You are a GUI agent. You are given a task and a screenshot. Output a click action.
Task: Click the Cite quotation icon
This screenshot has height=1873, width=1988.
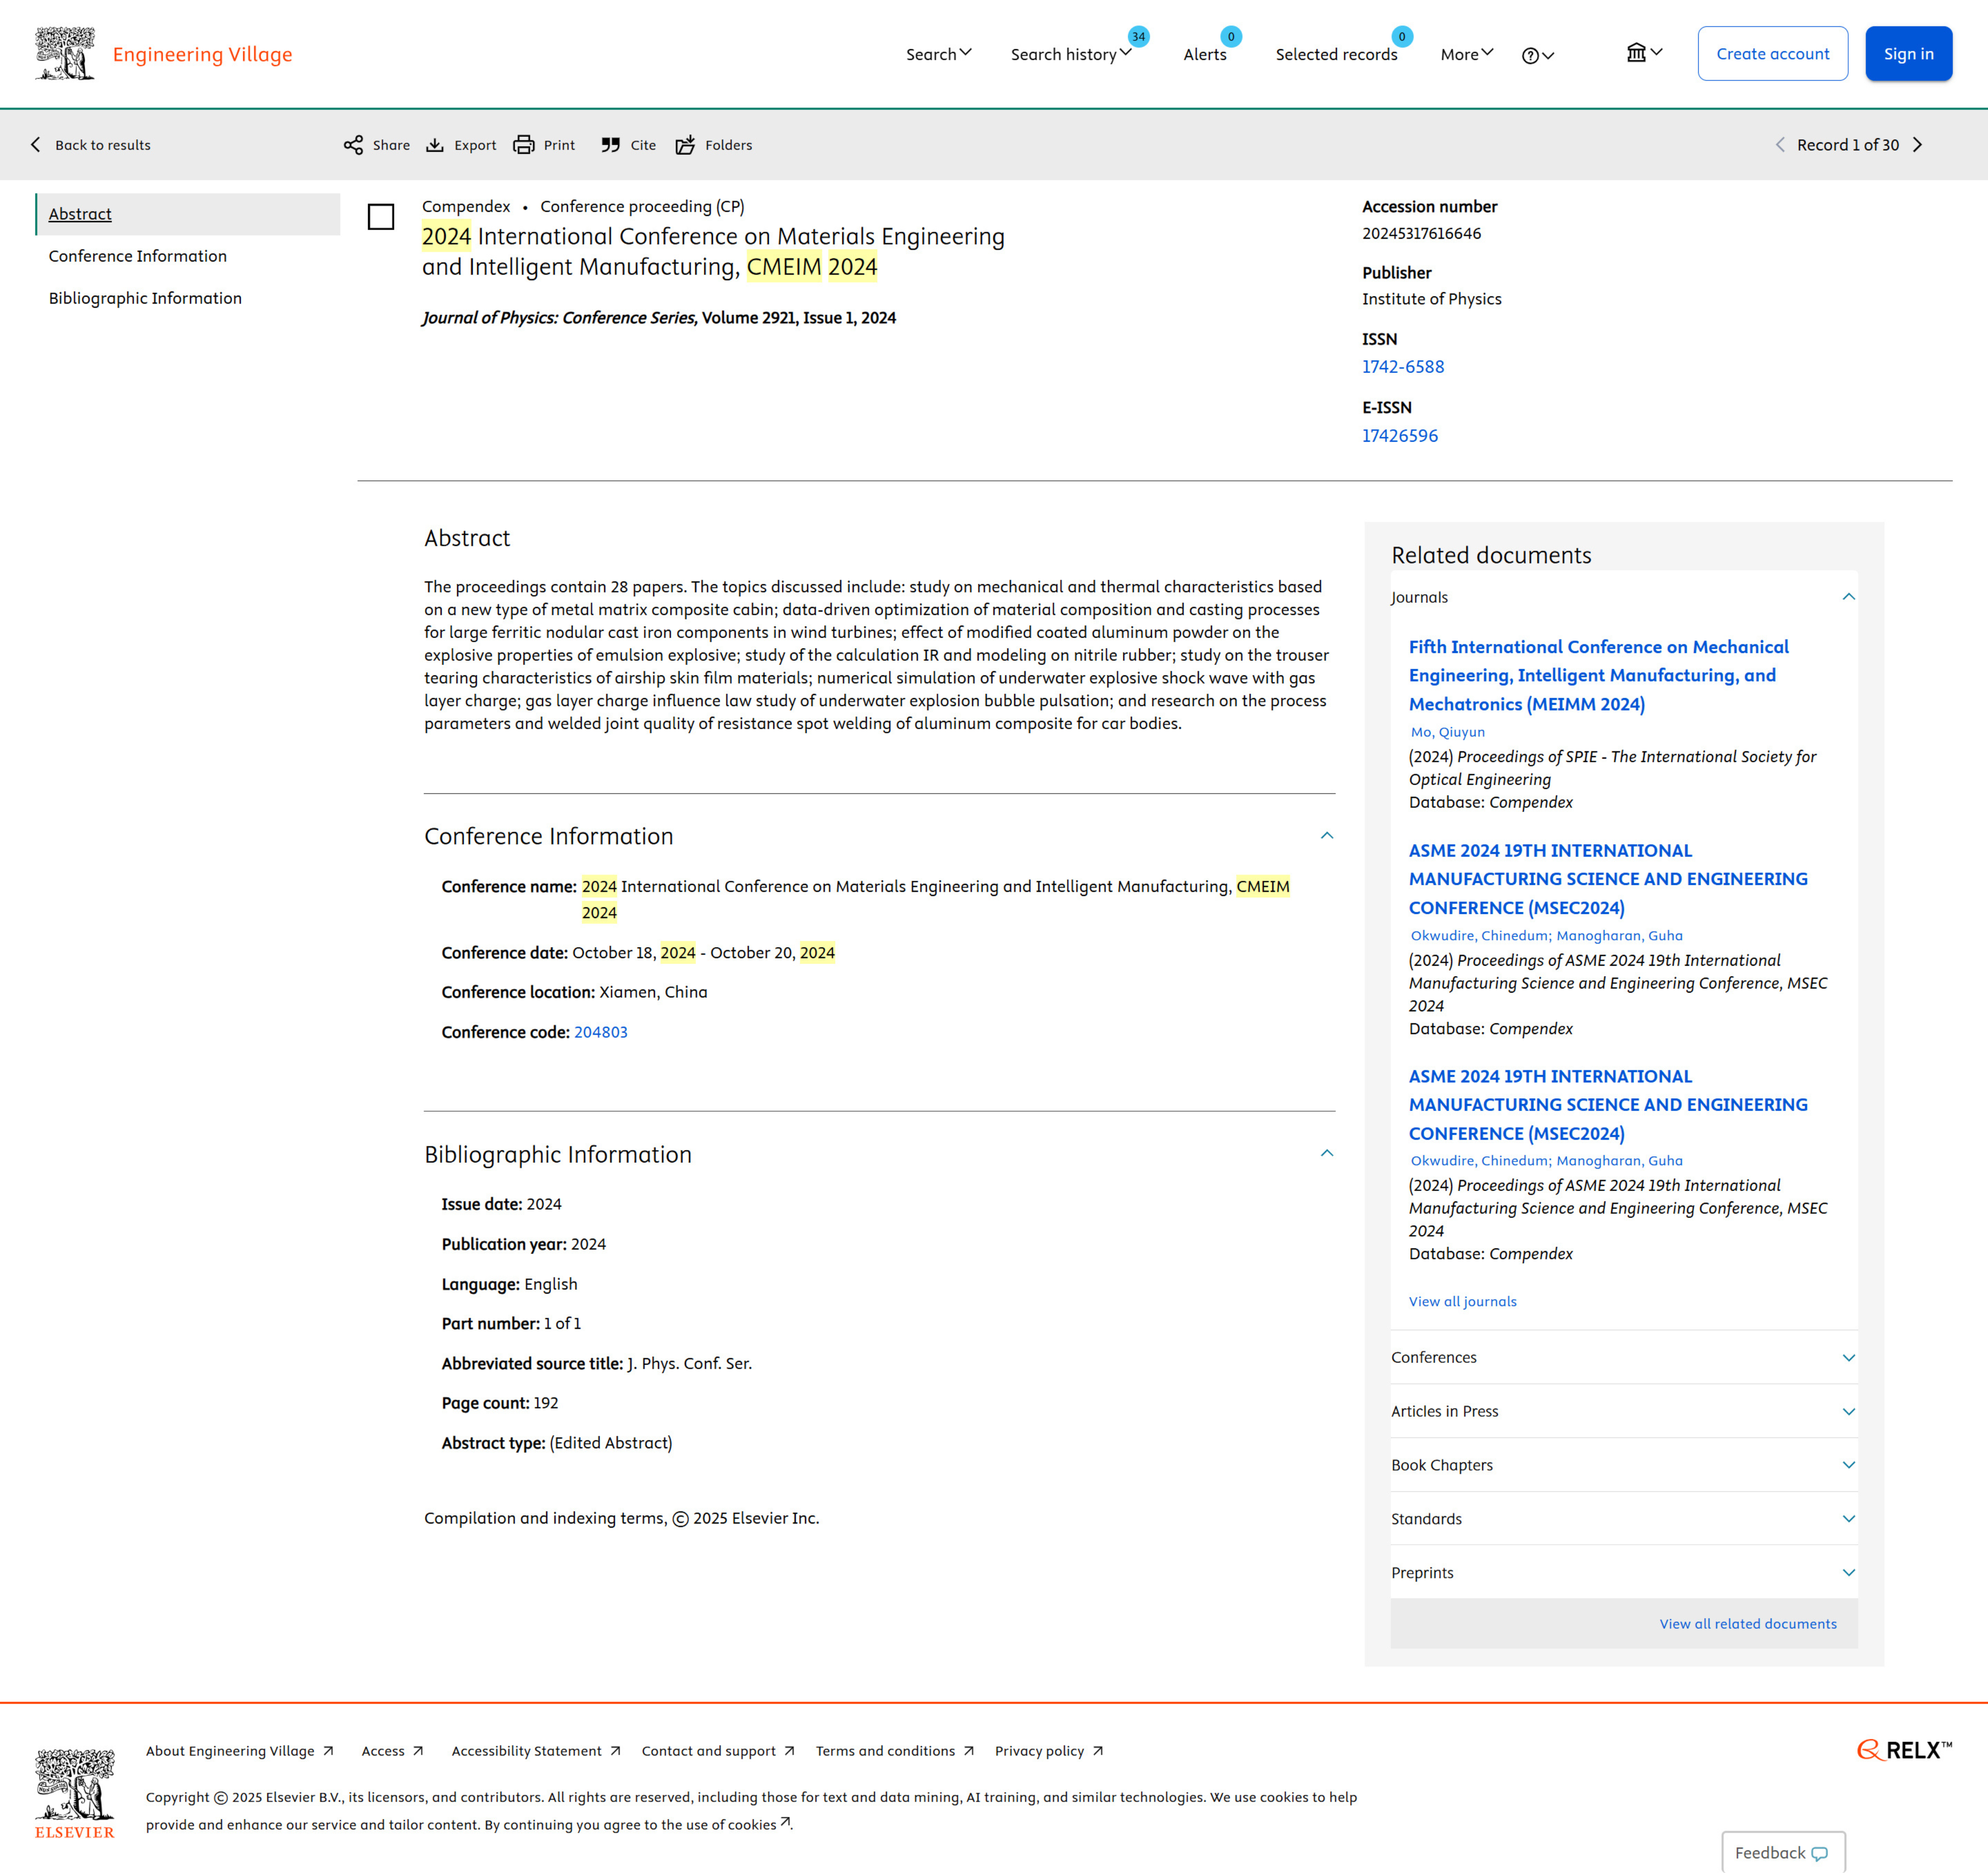pyautogui.click(x=610, y=145)
